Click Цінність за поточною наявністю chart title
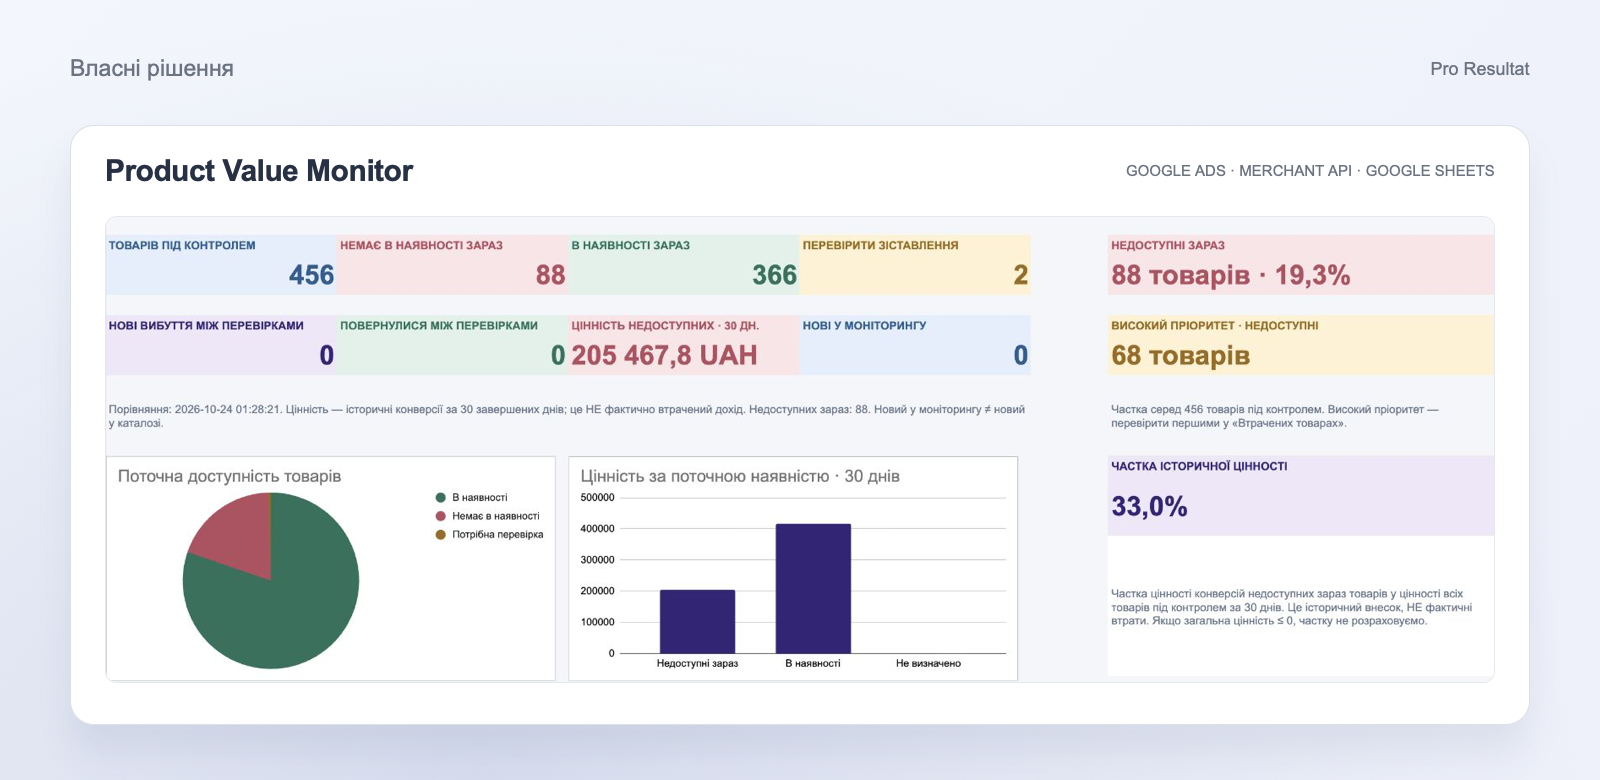Screen dimensions: 1600x780 (740, 476)
